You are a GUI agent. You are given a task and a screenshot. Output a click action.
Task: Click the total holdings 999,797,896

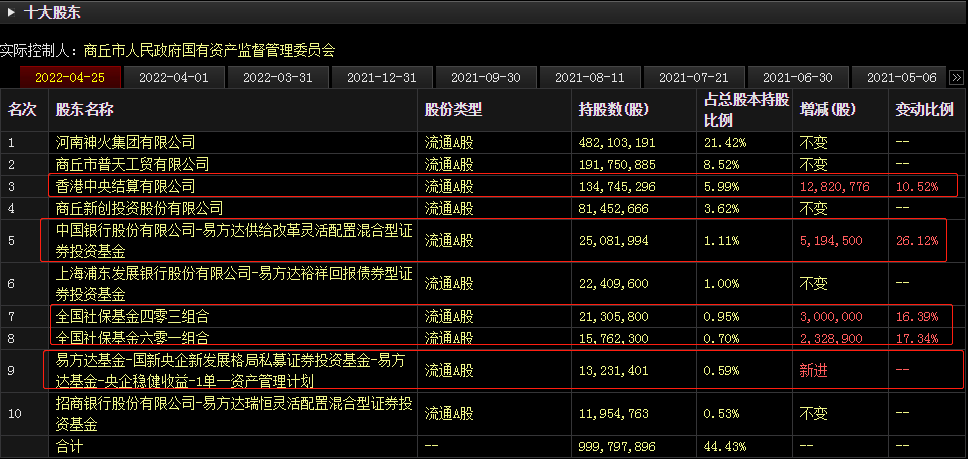[x=617, y=446]
